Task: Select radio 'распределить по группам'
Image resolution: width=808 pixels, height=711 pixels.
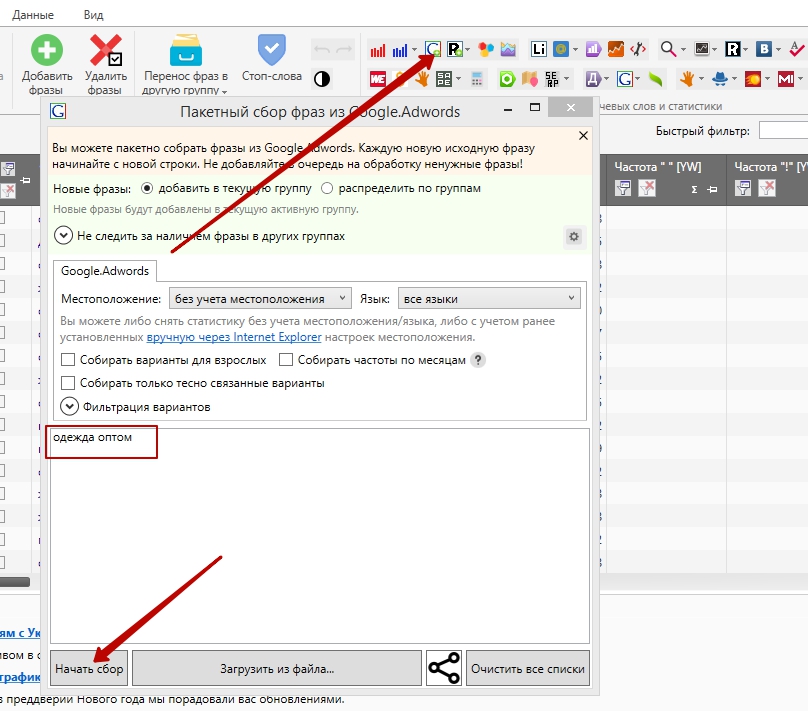Action: [x=327, y=189]
